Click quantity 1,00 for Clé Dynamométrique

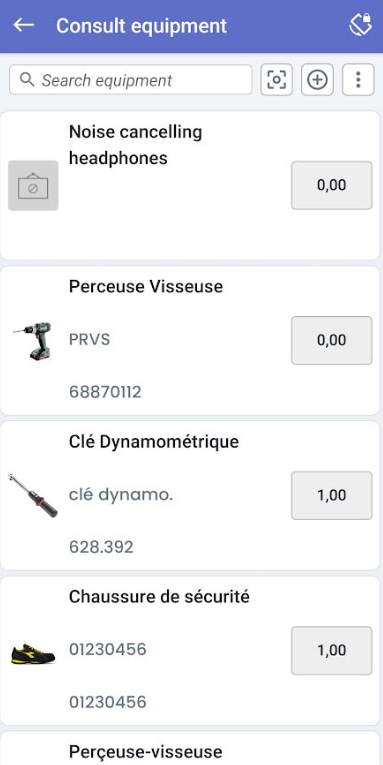(332, 495)
